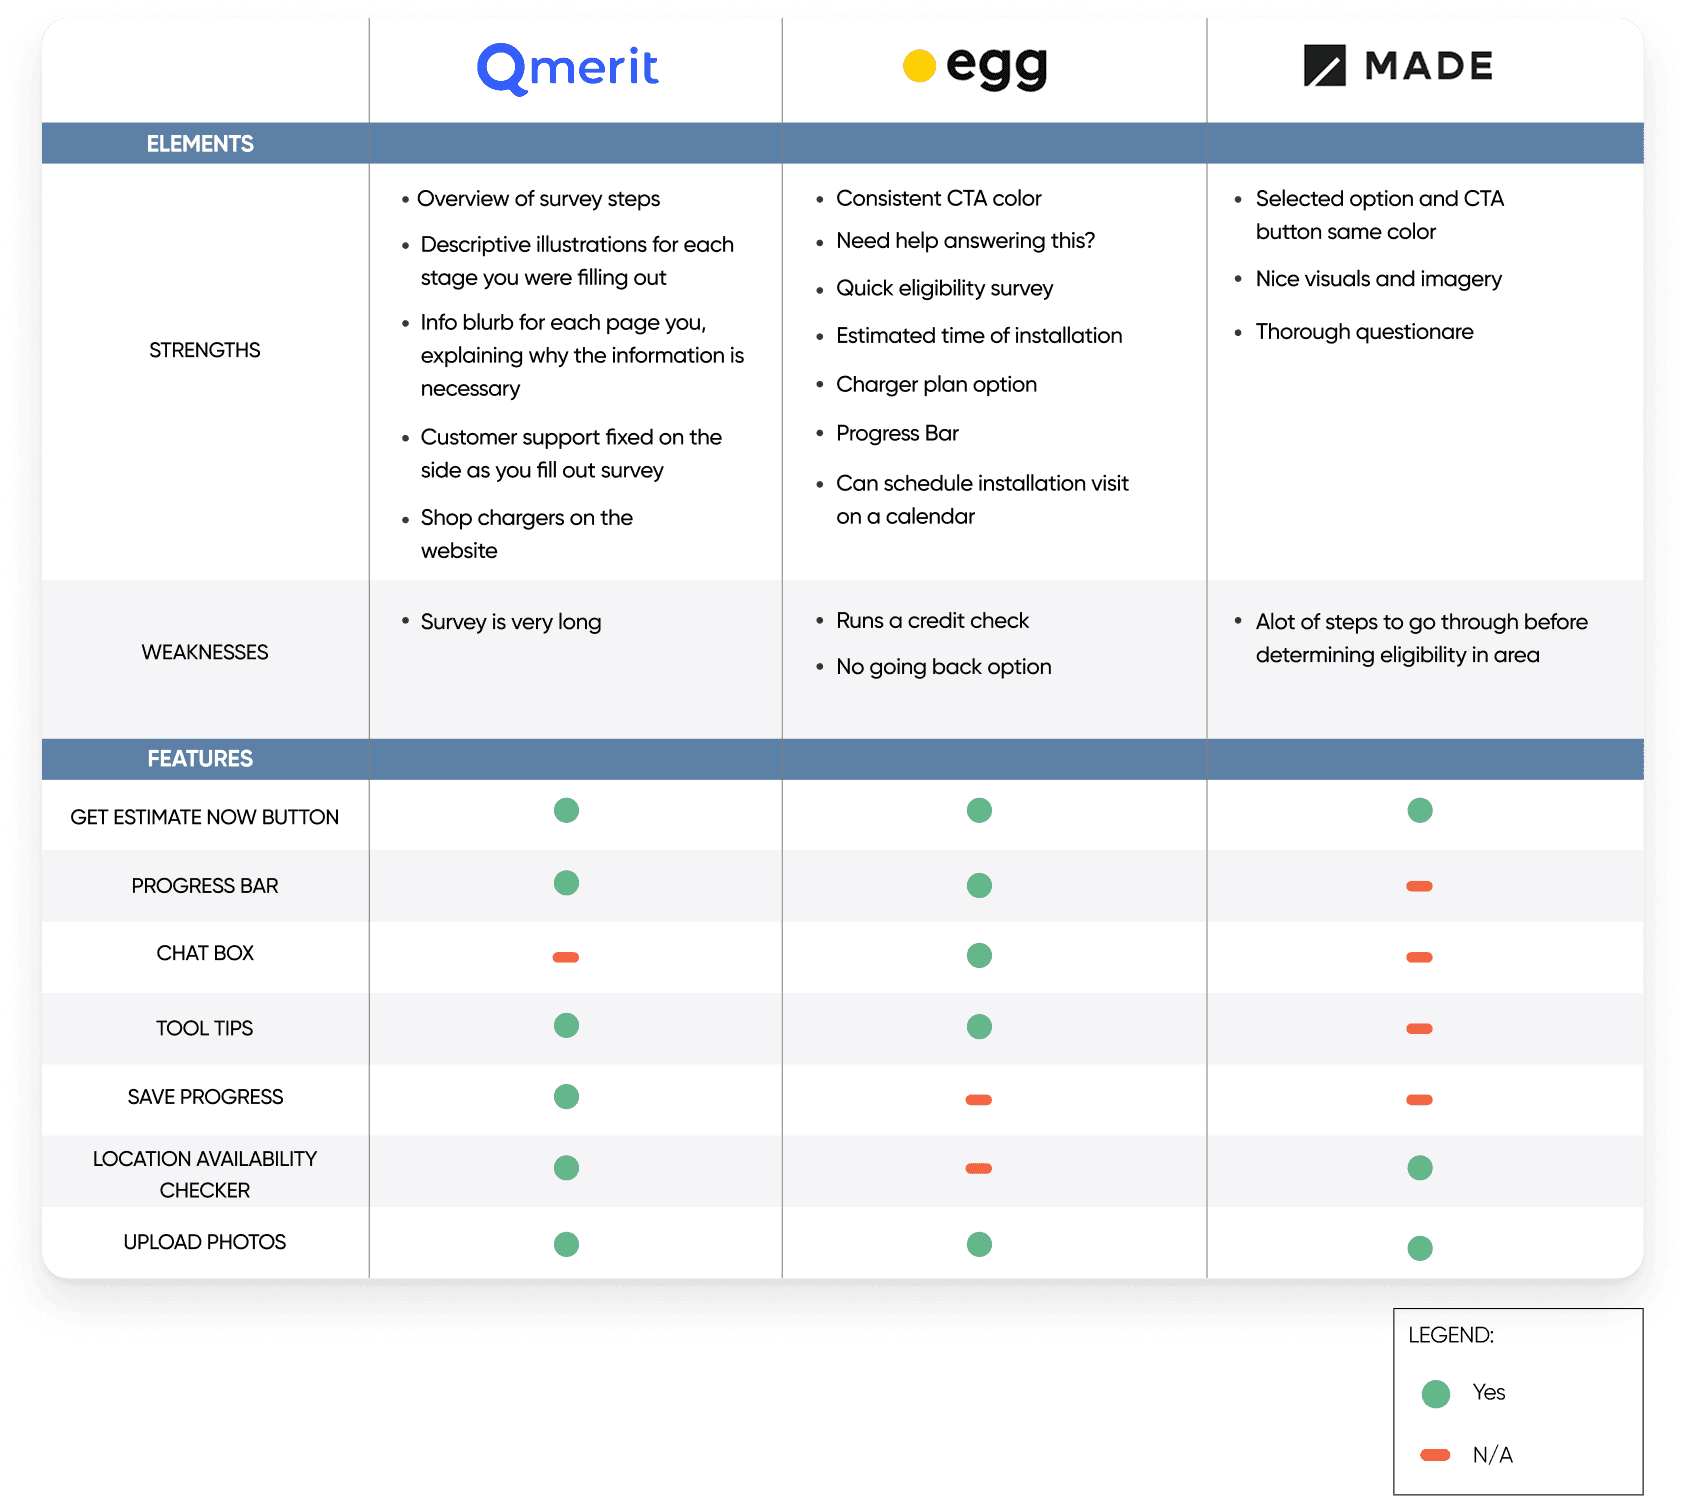This screenshot has height=1496, width=1686.
Task: Click Qmerit's green dot for Get Estimate Now Button
Action: click(x=566, y=810)
